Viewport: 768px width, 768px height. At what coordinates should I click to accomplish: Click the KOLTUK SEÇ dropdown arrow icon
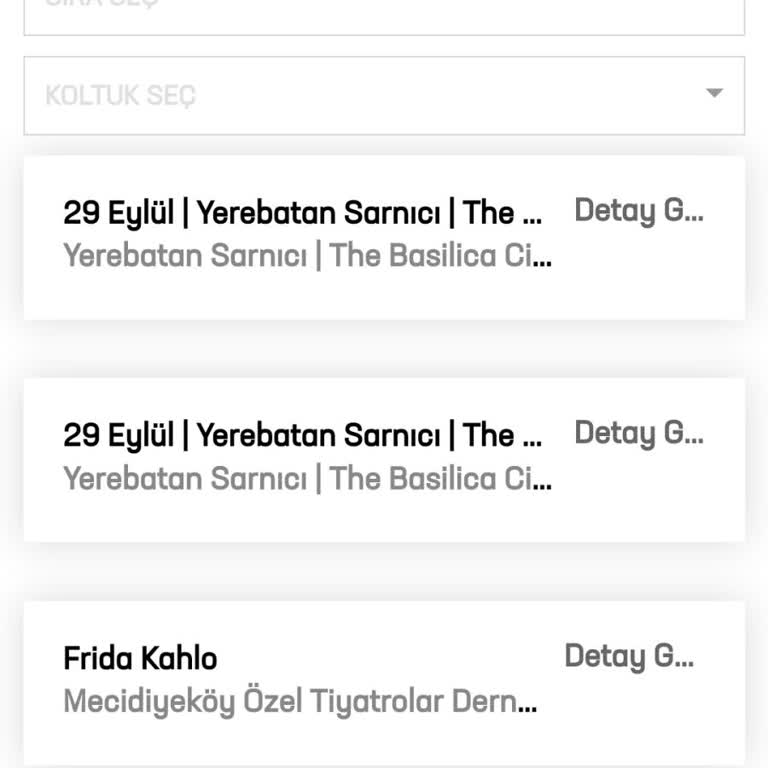coord(714,93)
